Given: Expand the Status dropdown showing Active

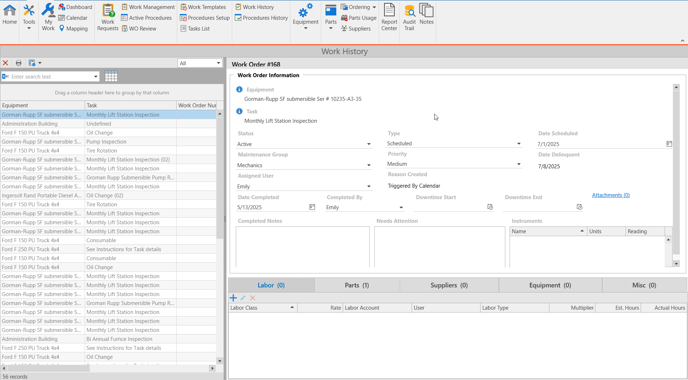Looking at the screenshot, I should click(369, 144).
